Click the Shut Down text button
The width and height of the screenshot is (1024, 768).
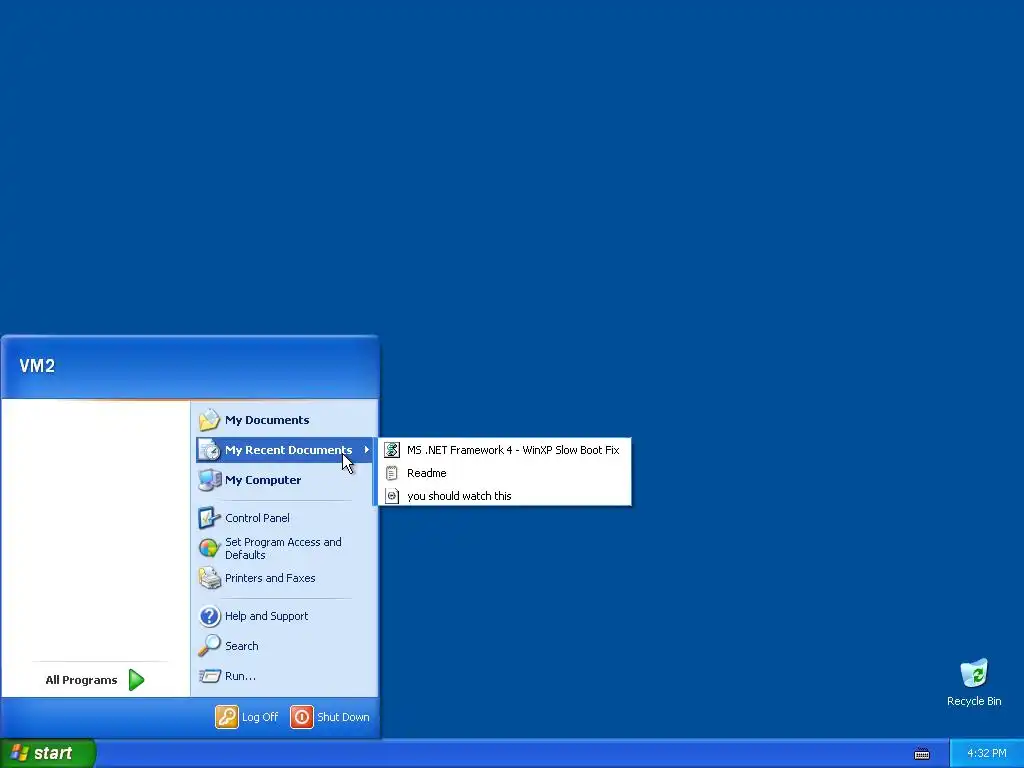click(x=343, y=717)
